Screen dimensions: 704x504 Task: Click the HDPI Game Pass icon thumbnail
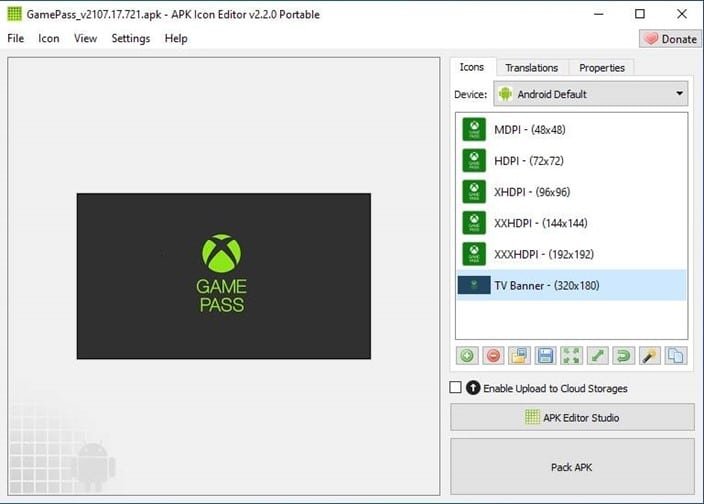(x=474, y=161)
